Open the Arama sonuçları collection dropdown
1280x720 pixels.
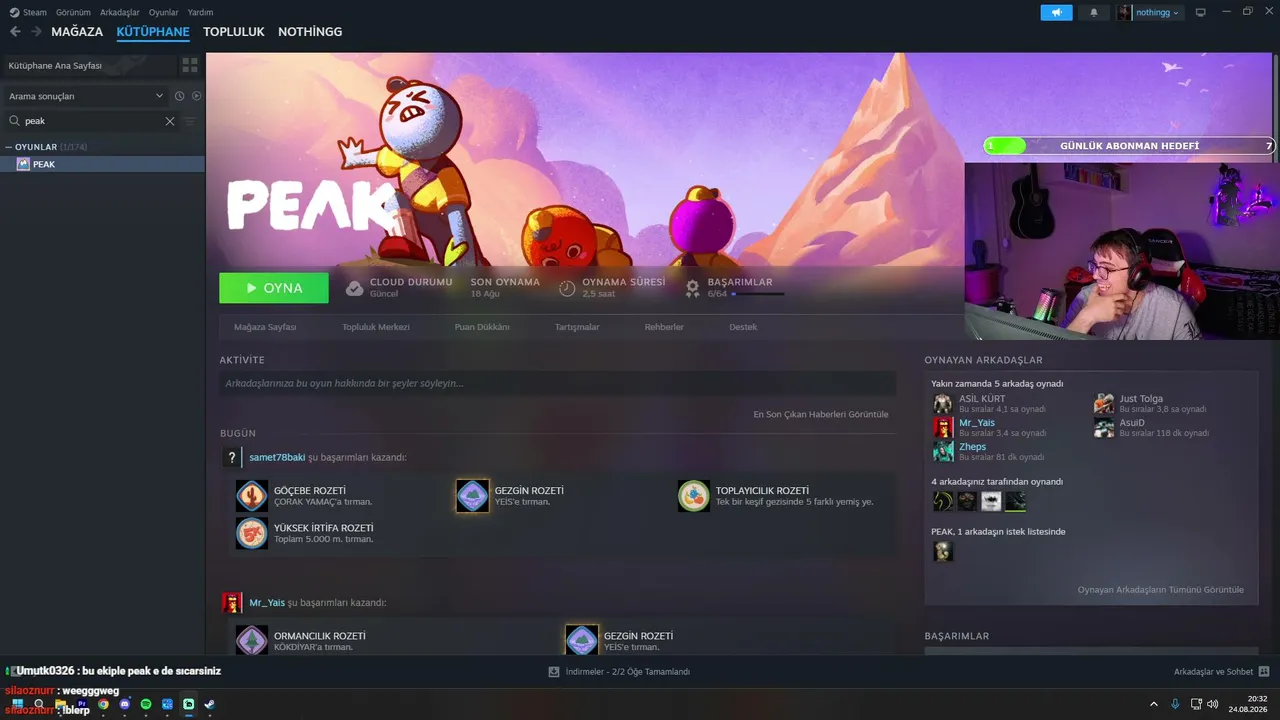[86, 96]
